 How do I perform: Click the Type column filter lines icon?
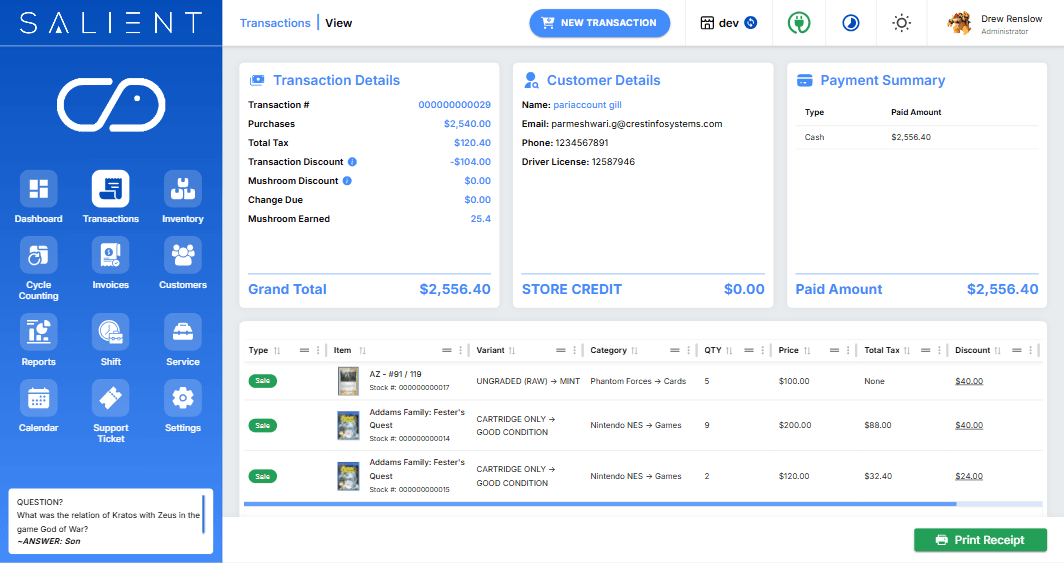click(304, 351)
